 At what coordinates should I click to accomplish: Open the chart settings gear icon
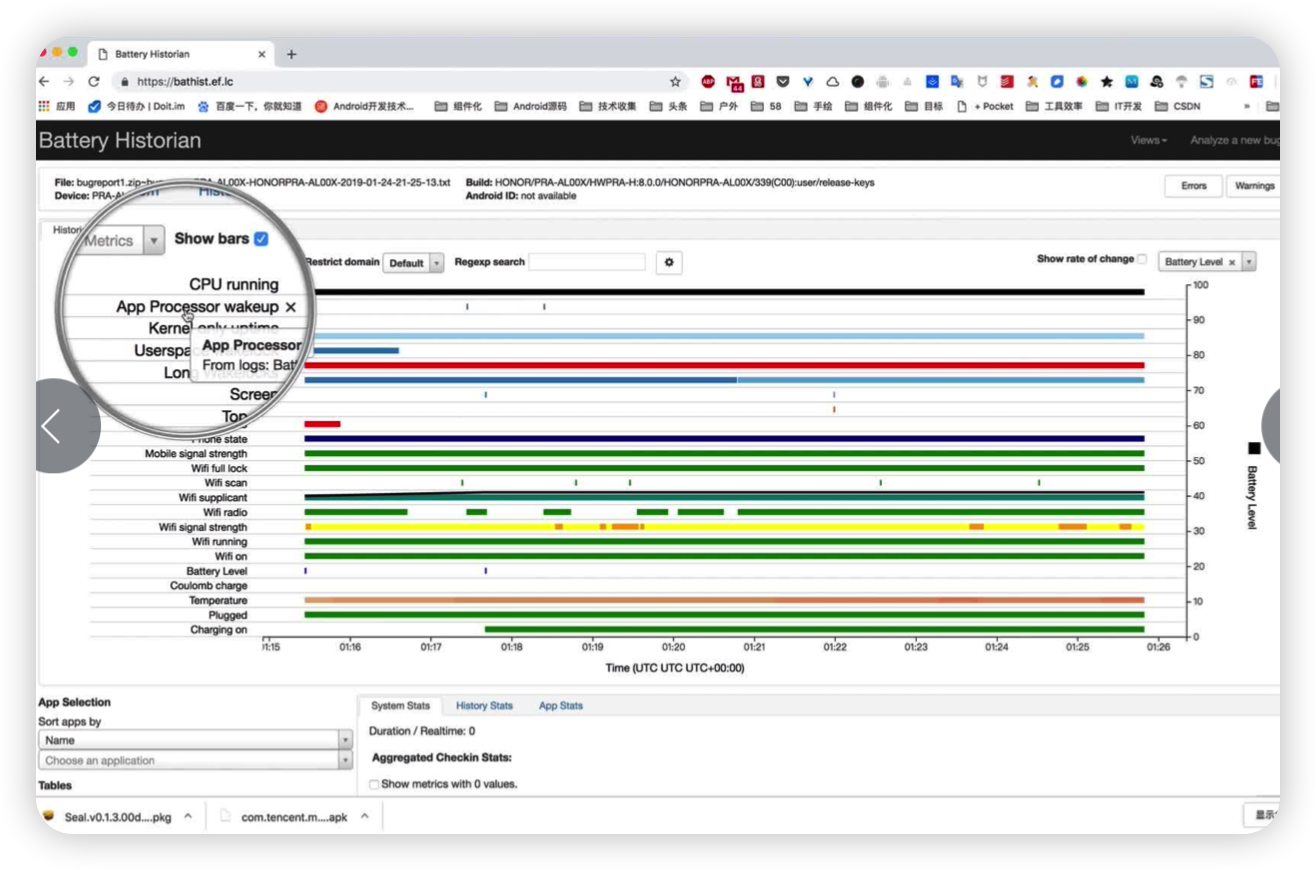[x=669, y=263]
